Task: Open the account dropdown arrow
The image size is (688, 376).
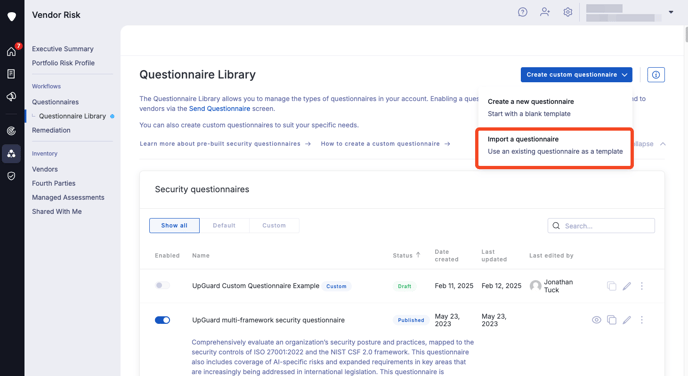Action: [x=671, y=12]
